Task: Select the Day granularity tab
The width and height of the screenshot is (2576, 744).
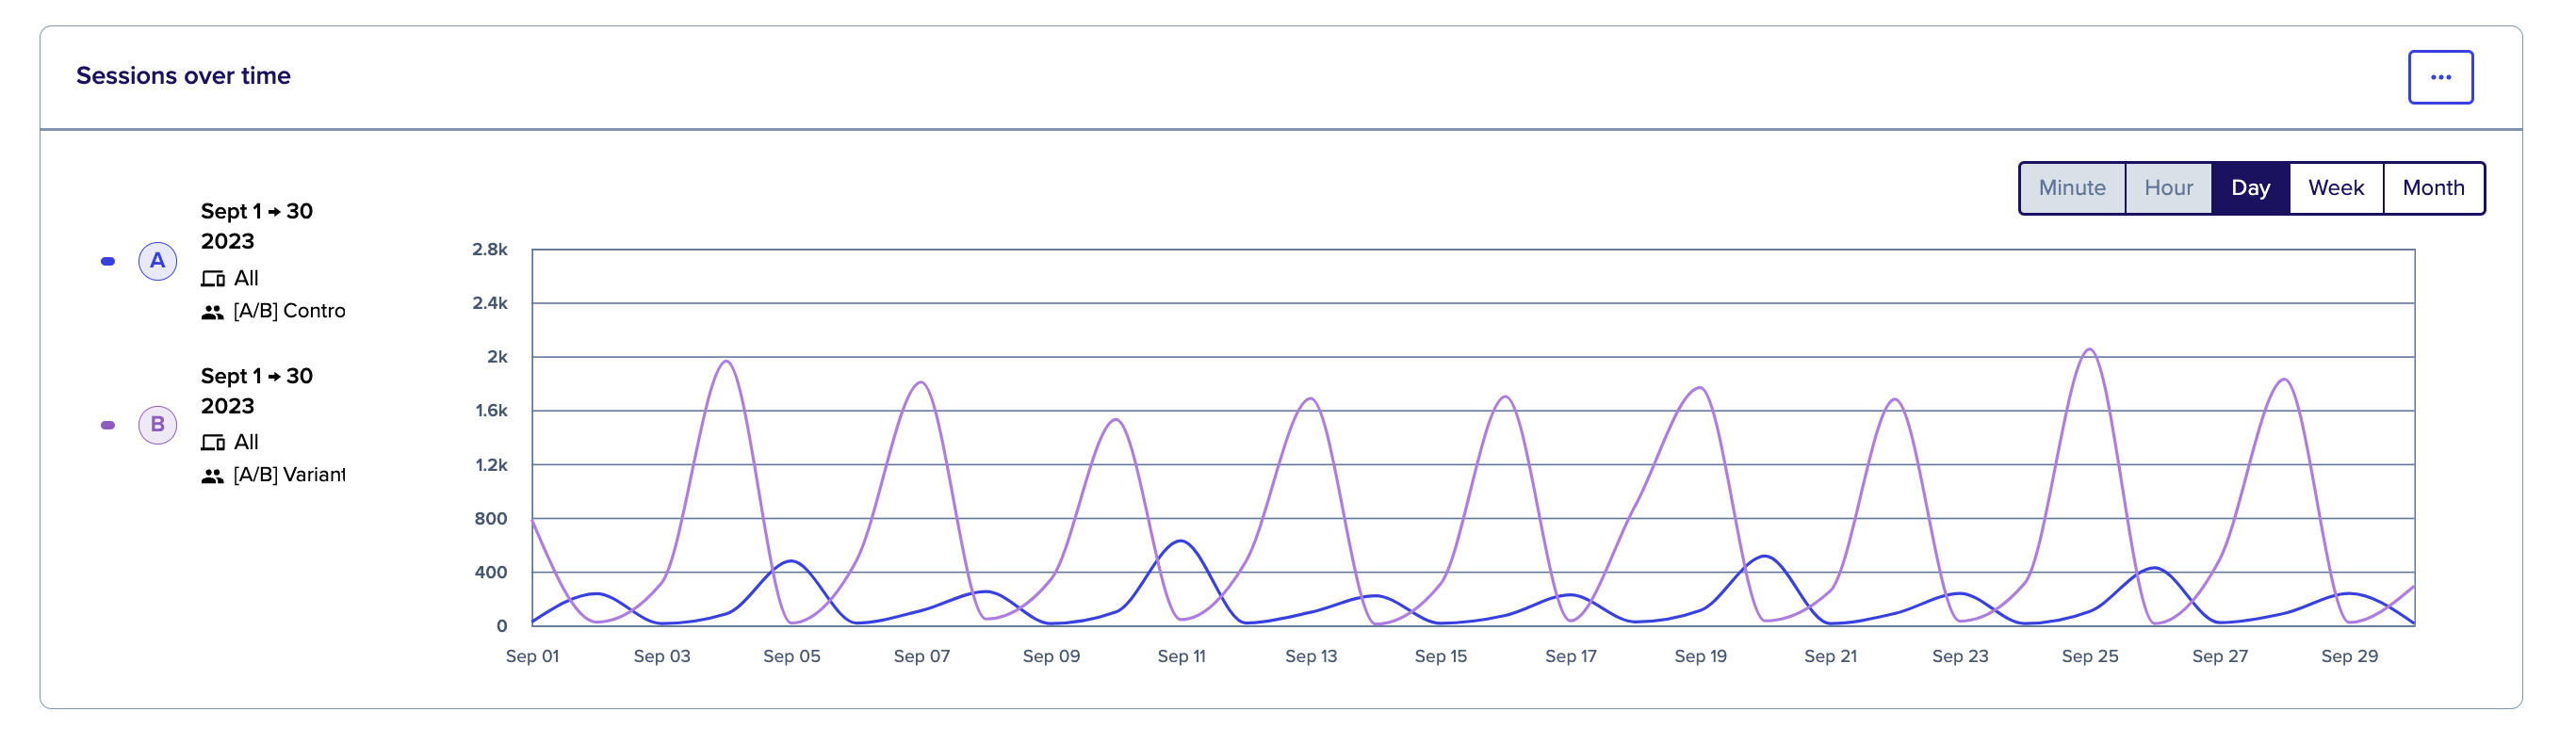Action: tap(2250, 188)
